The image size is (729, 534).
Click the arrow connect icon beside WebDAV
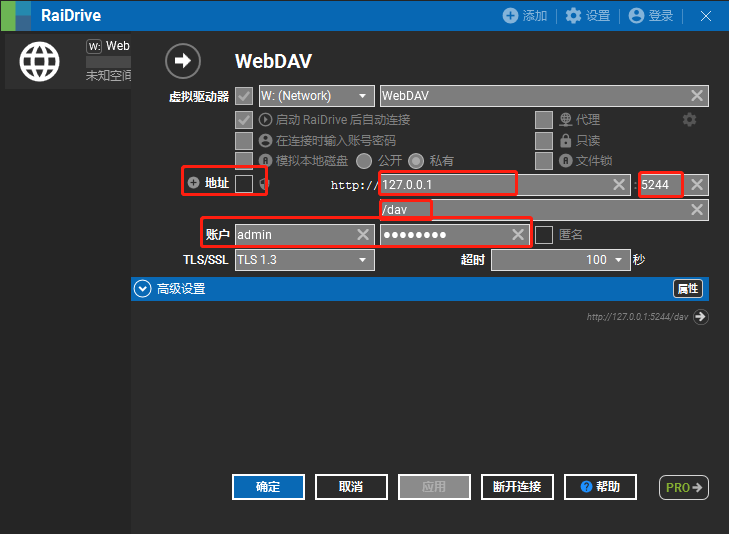pyautogui.click(x=182, y=61)
